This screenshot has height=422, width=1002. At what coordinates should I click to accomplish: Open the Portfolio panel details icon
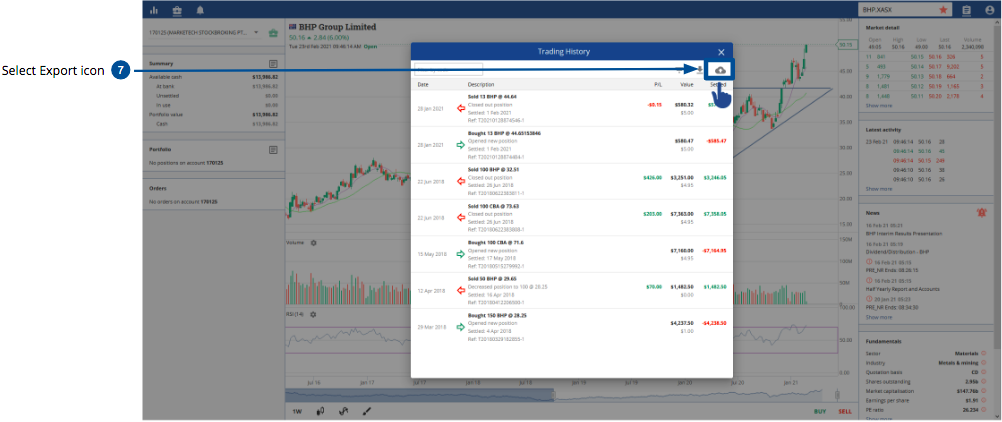click(273, 150)
